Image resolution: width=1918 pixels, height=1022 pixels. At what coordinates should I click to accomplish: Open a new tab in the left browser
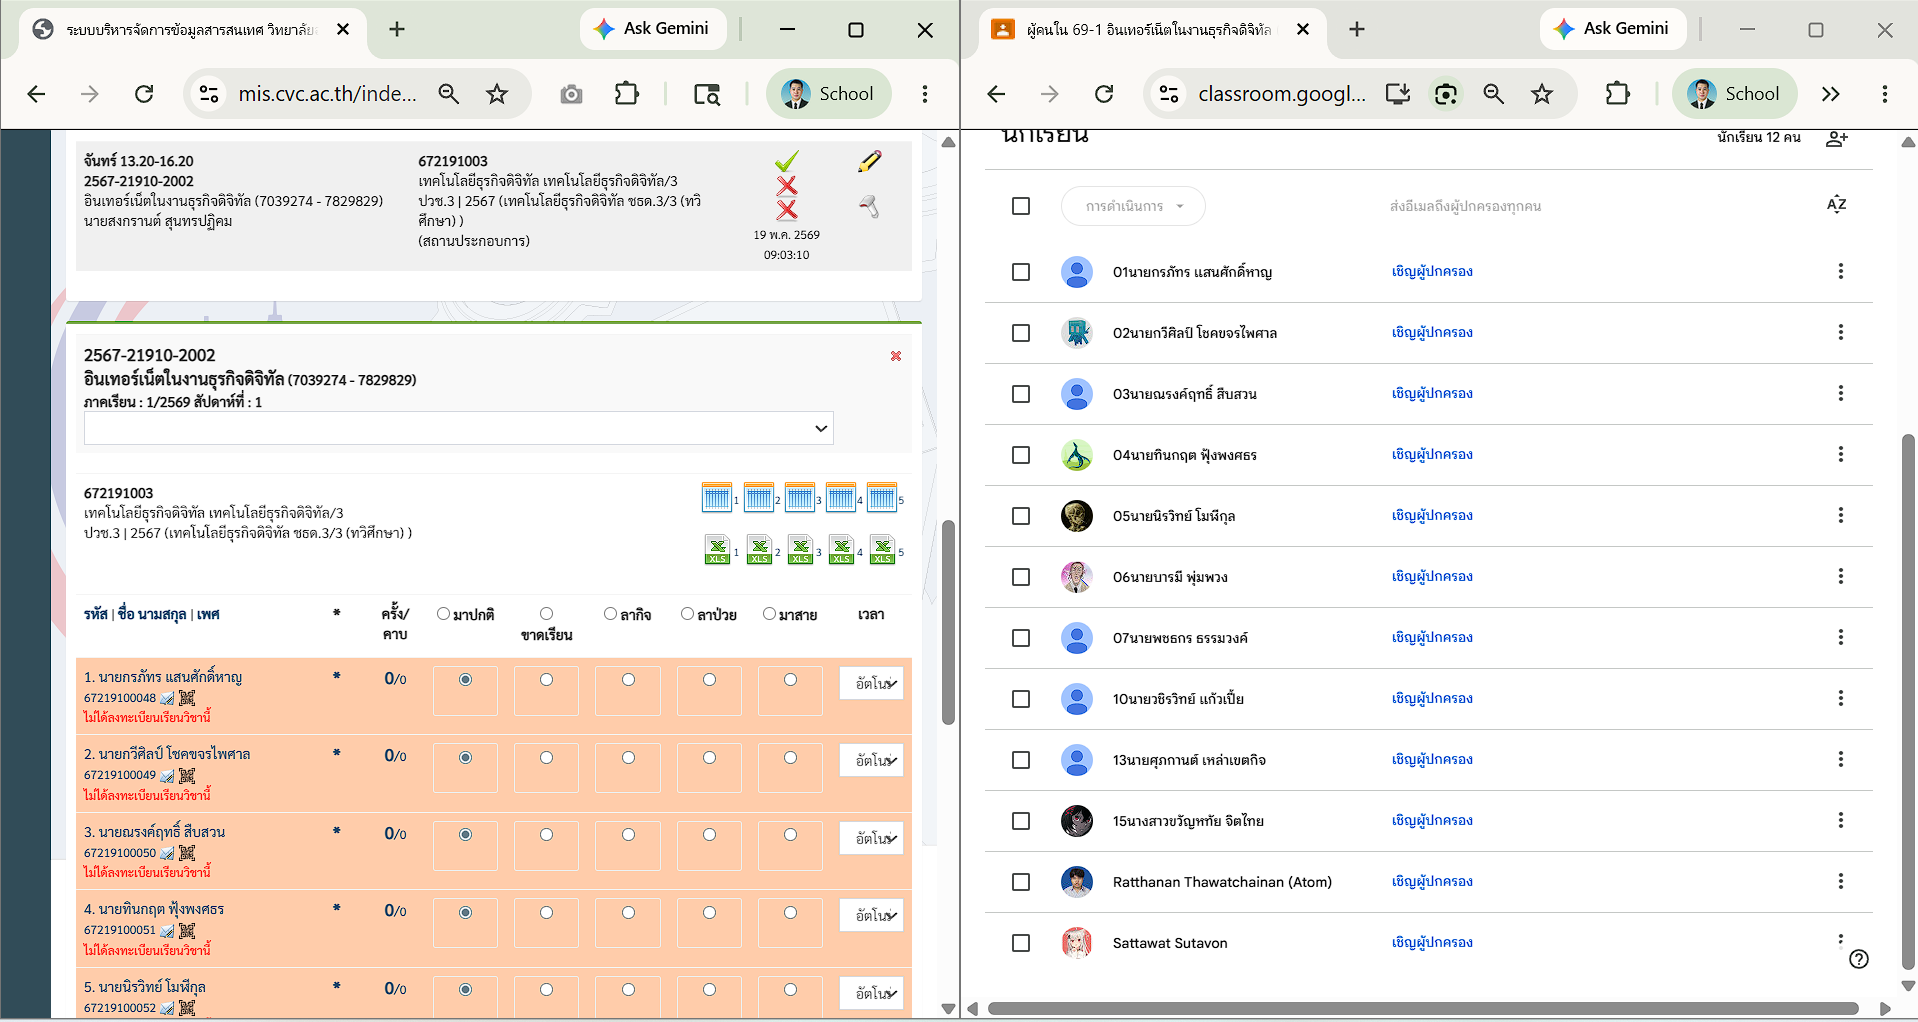(397, 30)
